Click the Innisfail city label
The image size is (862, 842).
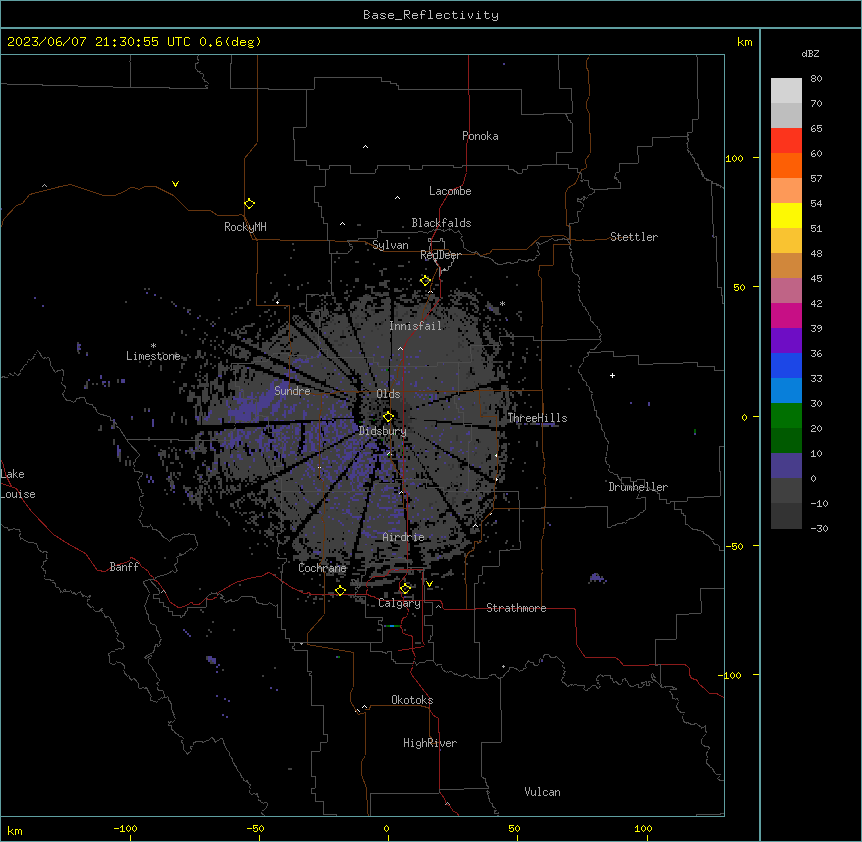coord(415,326)
